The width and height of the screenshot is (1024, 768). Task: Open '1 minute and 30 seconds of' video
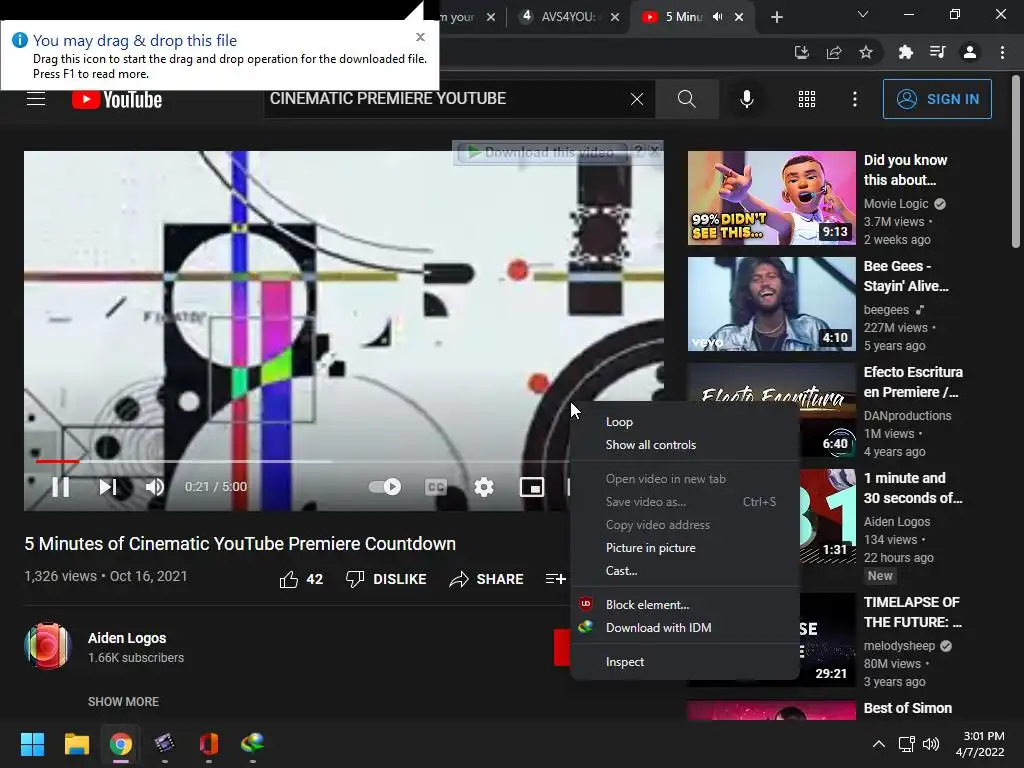point(913,488)
